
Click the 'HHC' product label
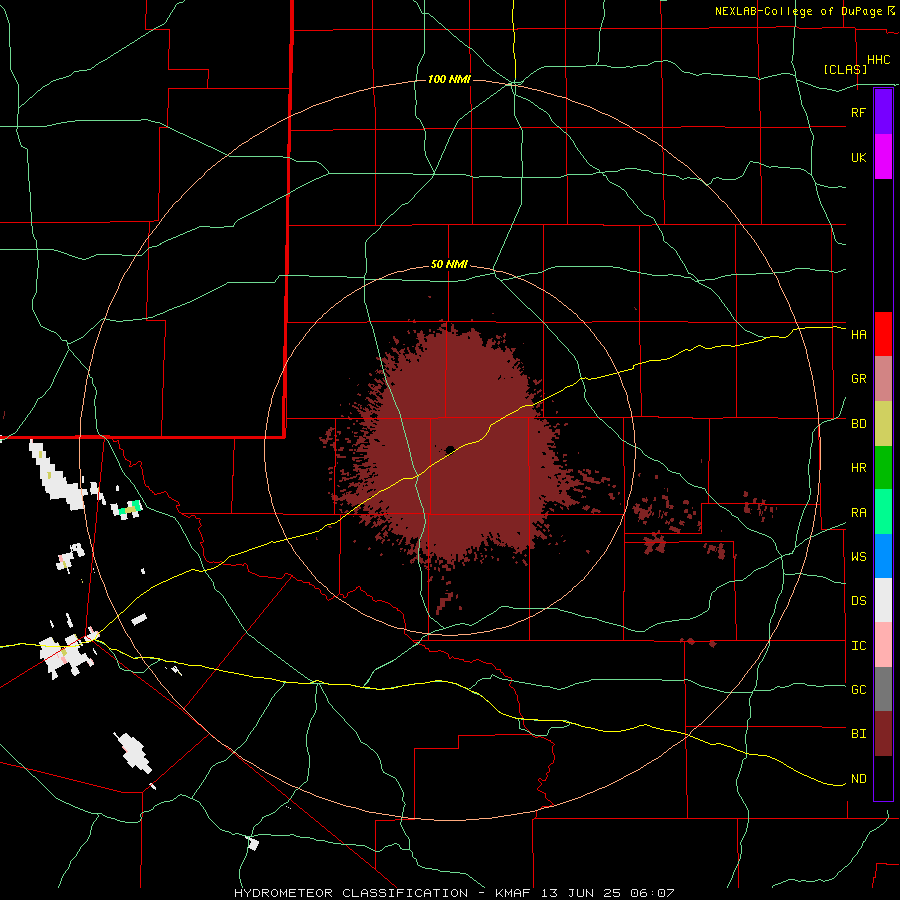878,60
